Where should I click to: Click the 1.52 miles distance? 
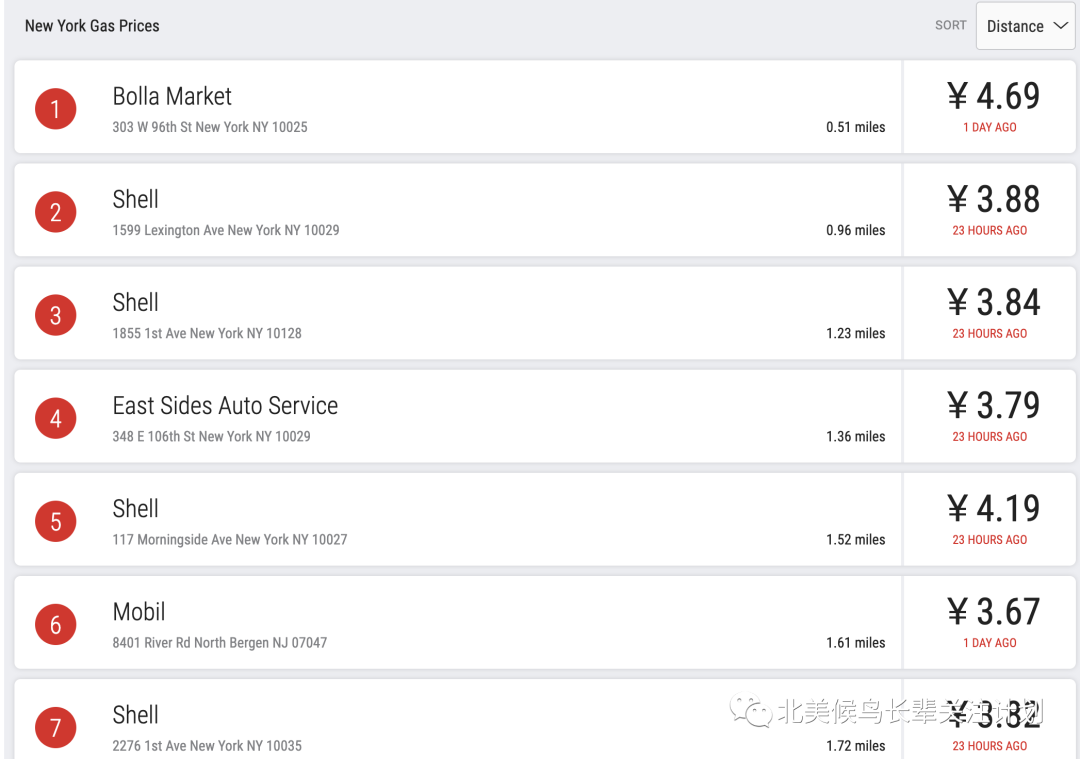click(855, 539)
